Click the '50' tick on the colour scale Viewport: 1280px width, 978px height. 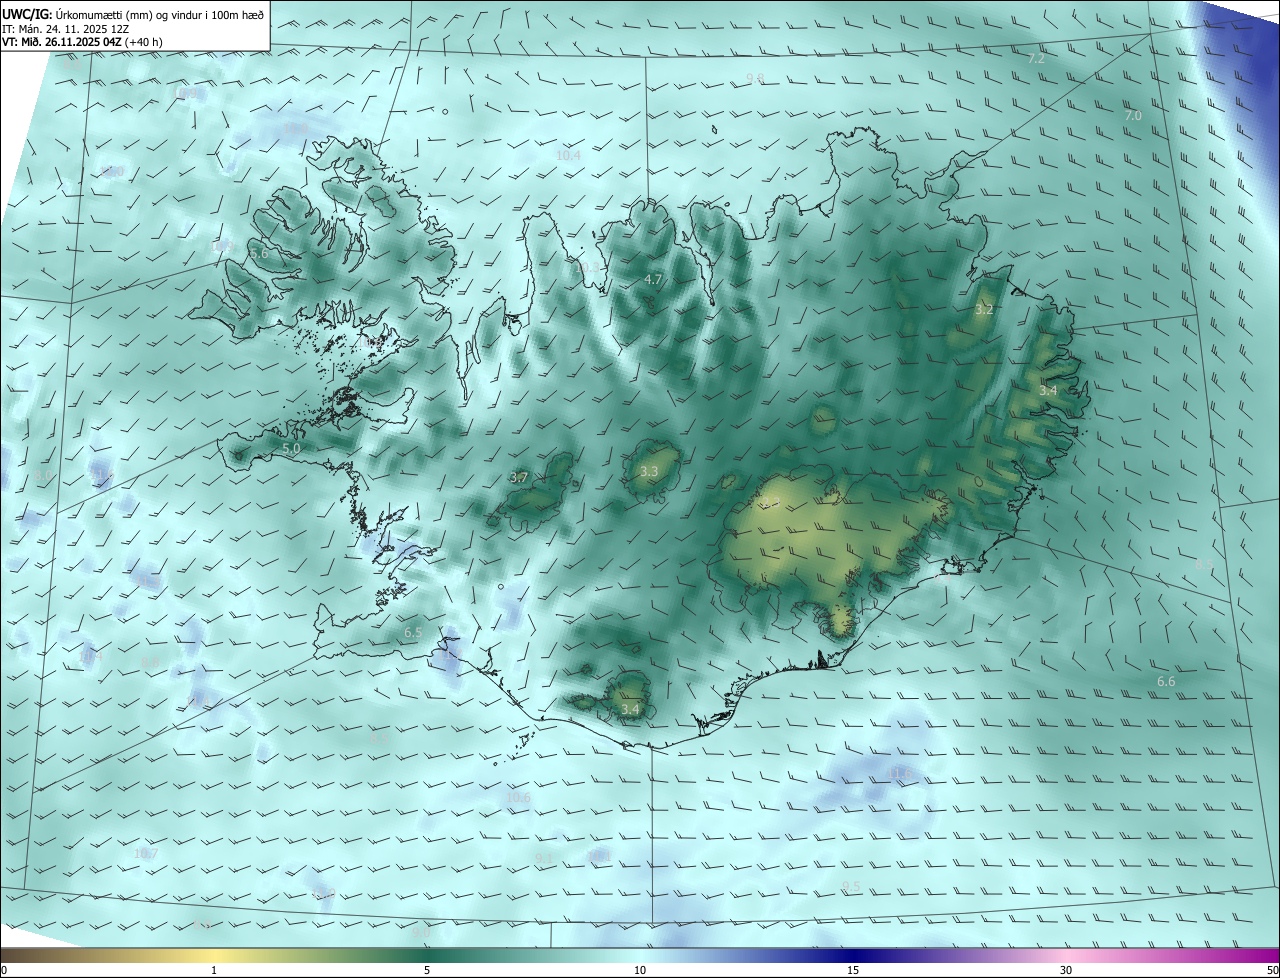[x=1272, y=970]
